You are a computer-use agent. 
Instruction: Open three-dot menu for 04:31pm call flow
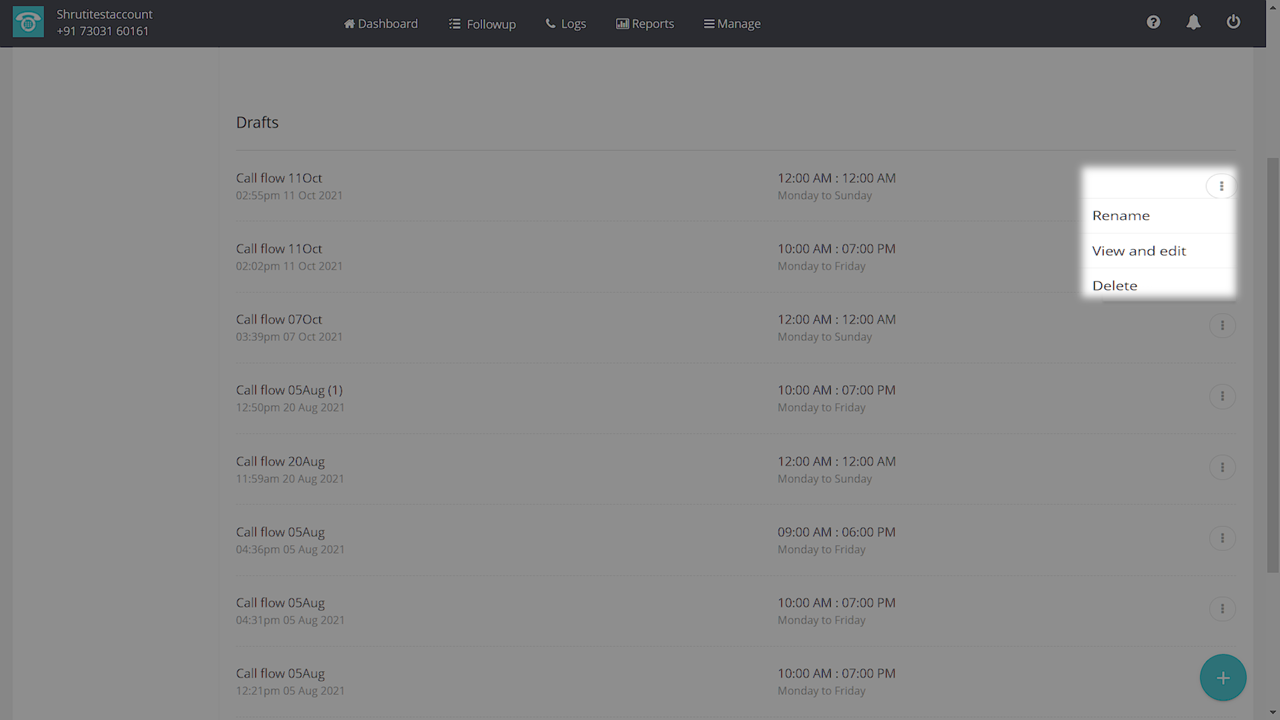1221,609
